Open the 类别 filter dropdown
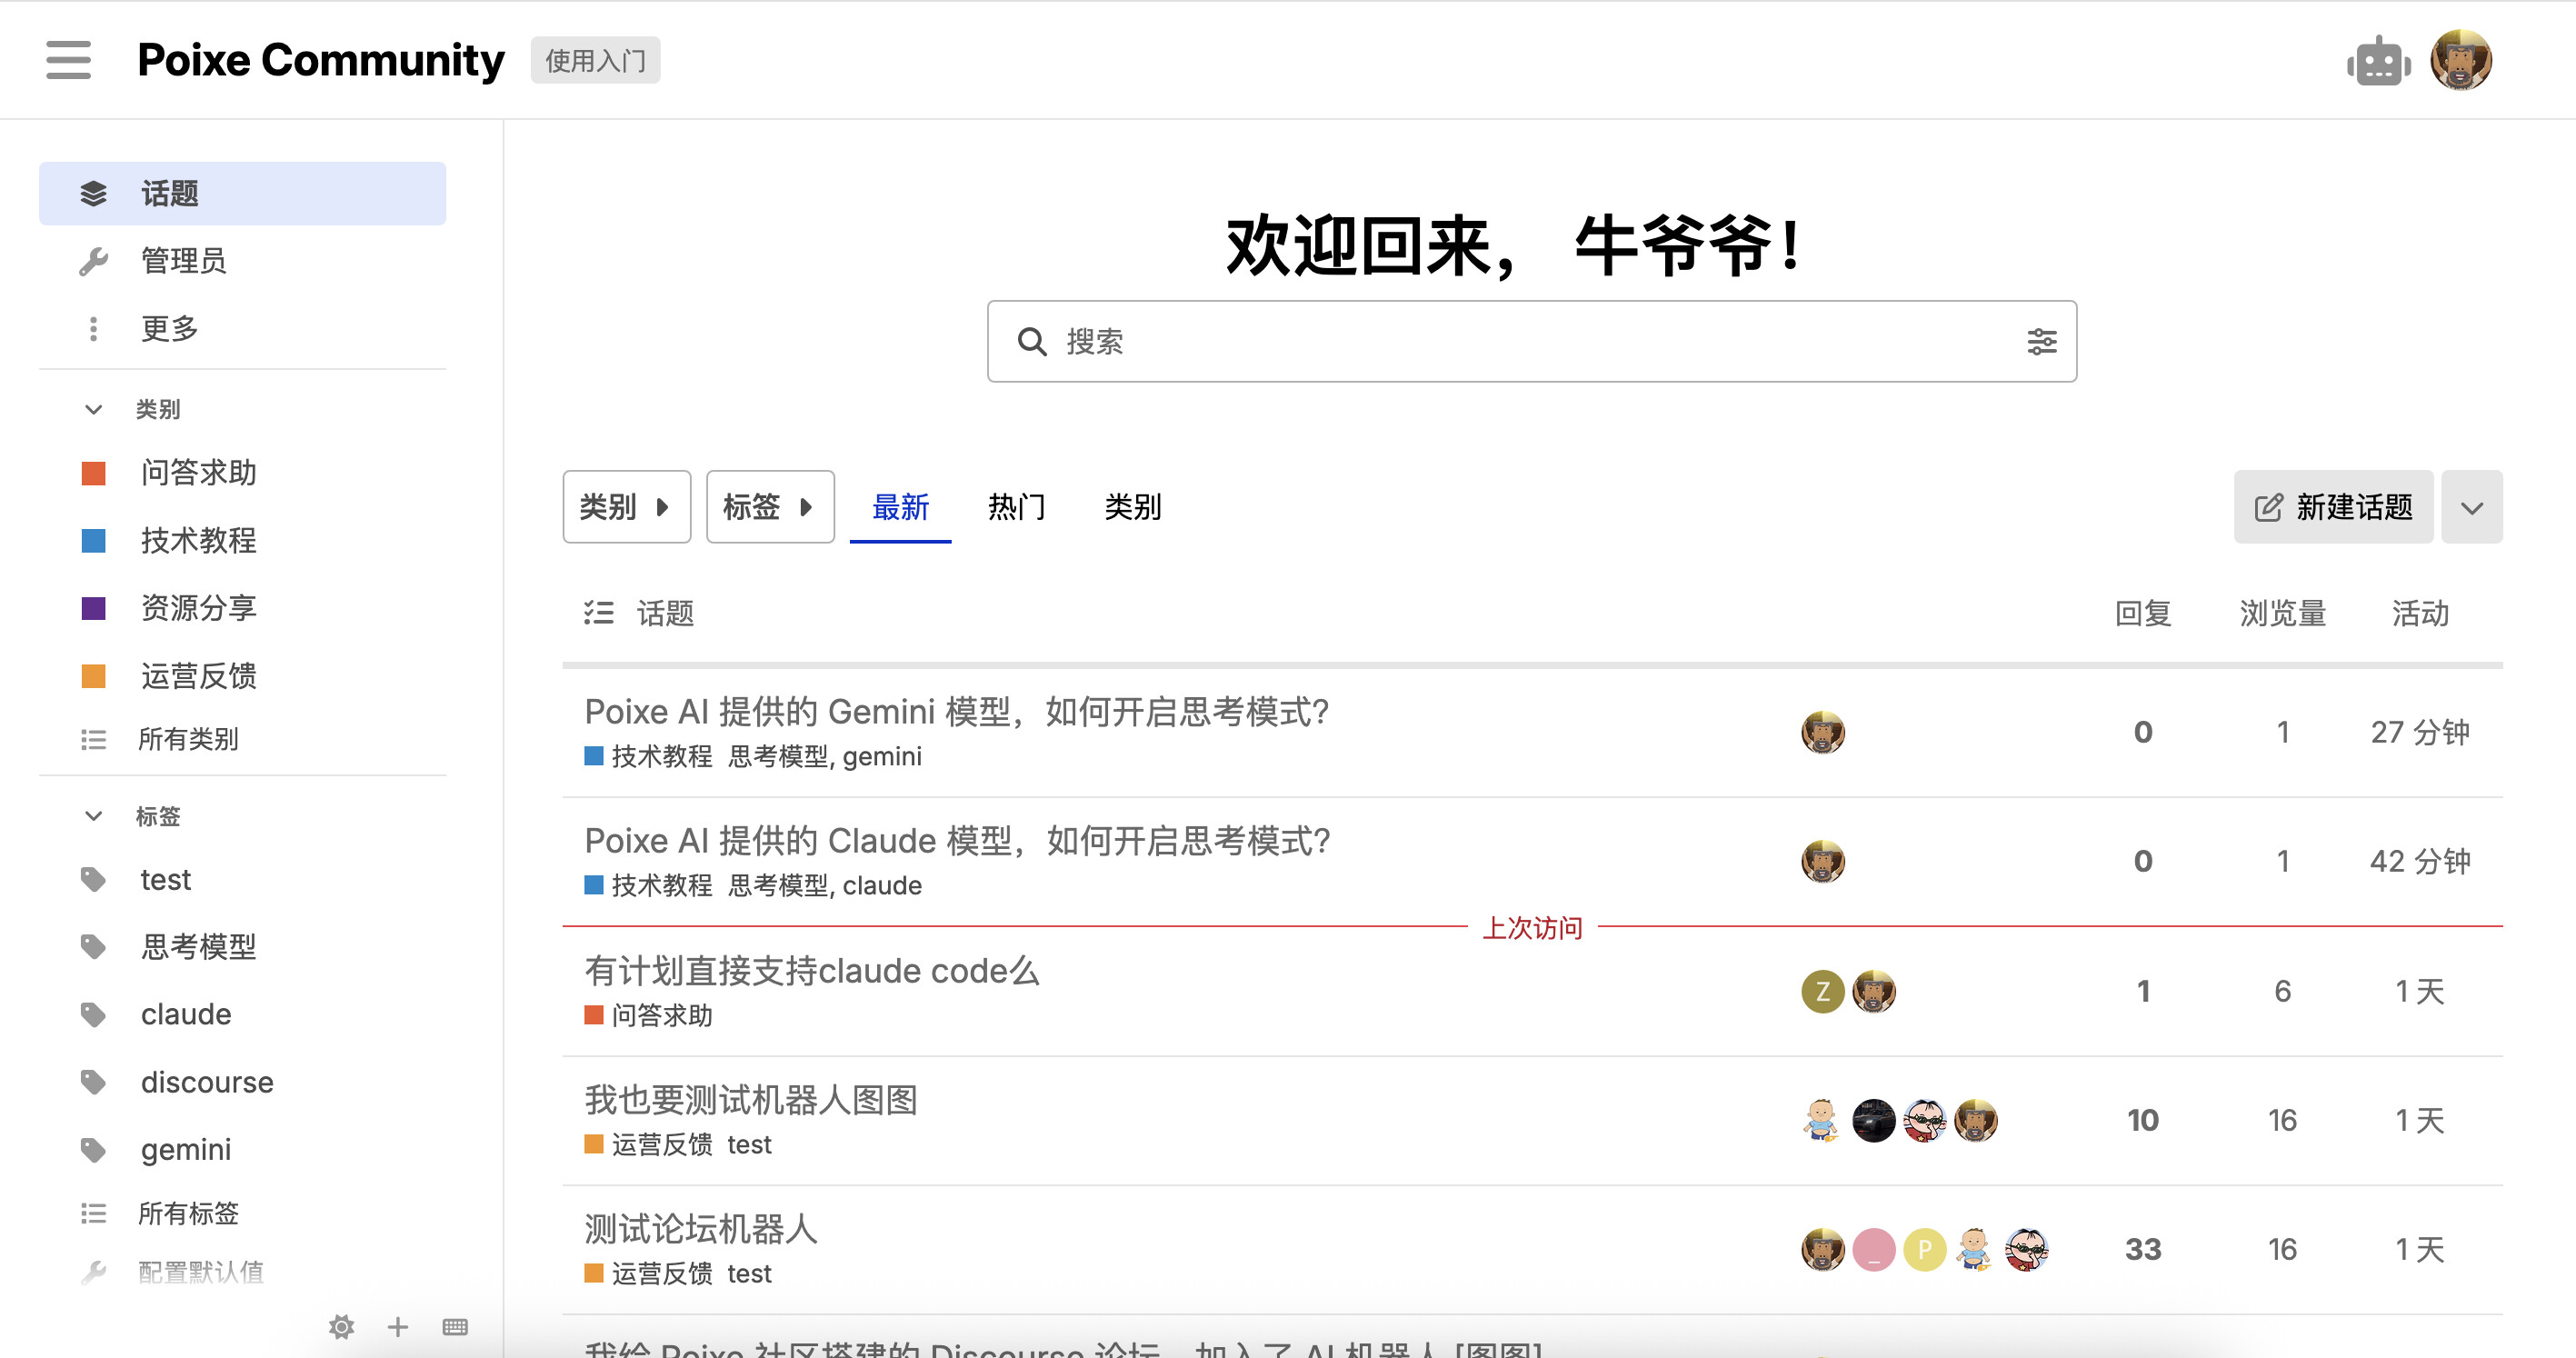Screen dimensions: 2576x1358 click(x=626, y=507)
